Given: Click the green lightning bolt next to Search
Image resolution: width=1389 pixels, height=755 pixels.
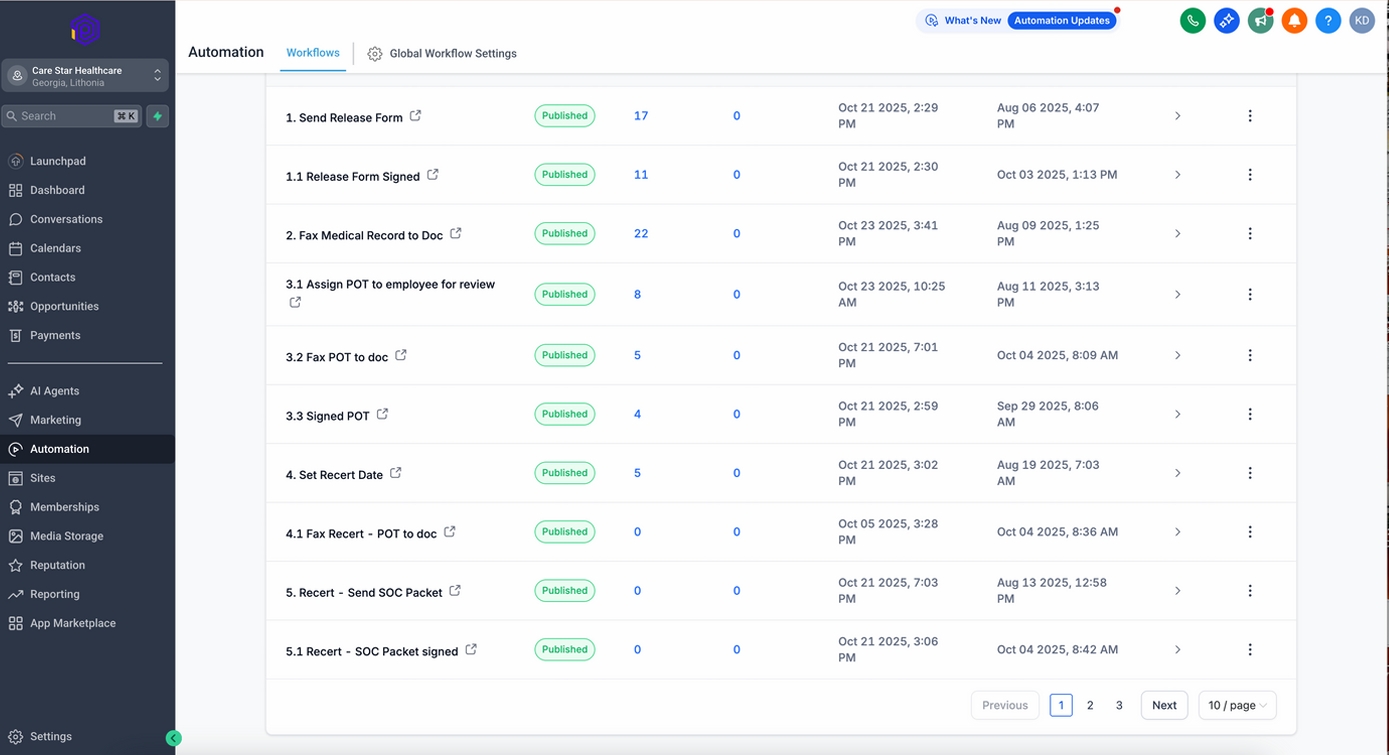Looking at the screenshot, I should pyautogui.click(x=157, y=116).
